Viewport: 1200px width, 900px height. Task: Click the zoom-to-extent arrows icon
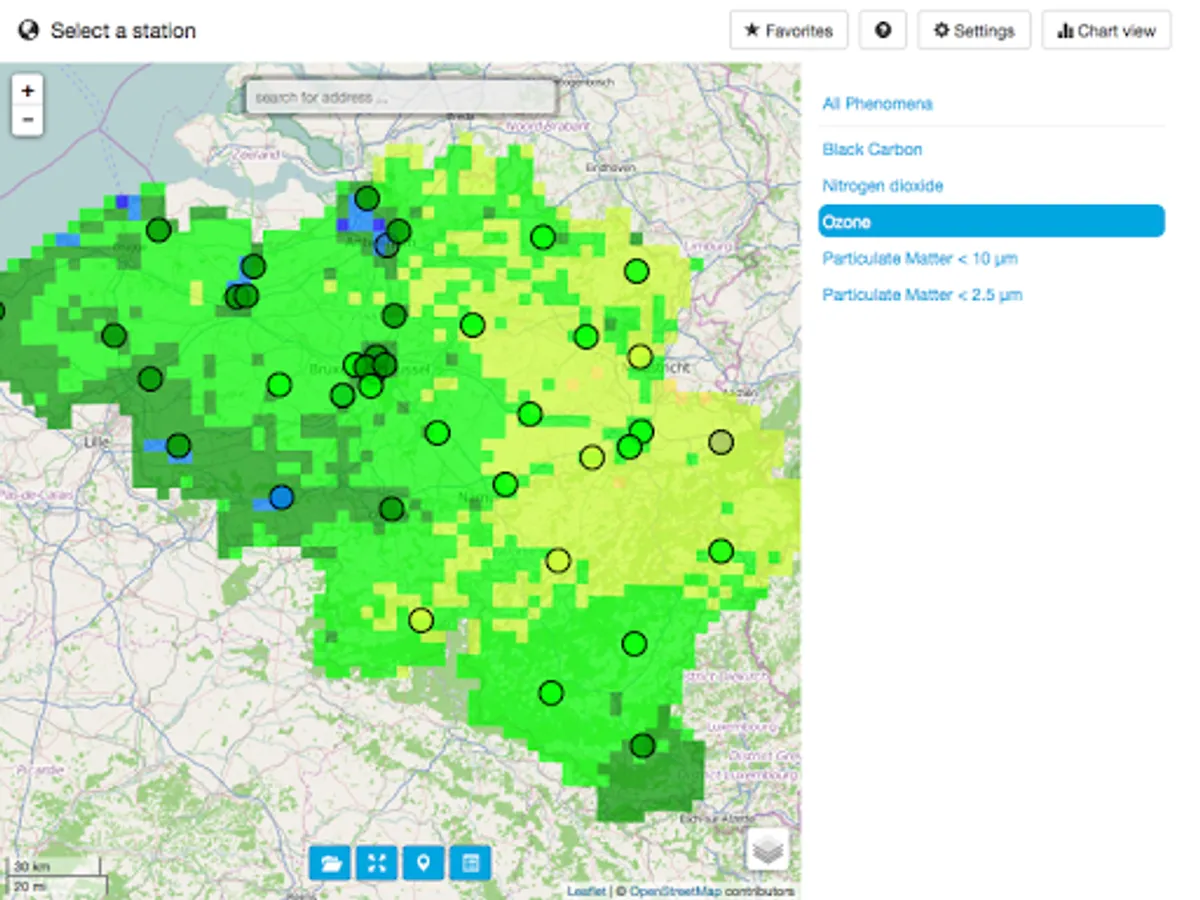coord(377,862)
